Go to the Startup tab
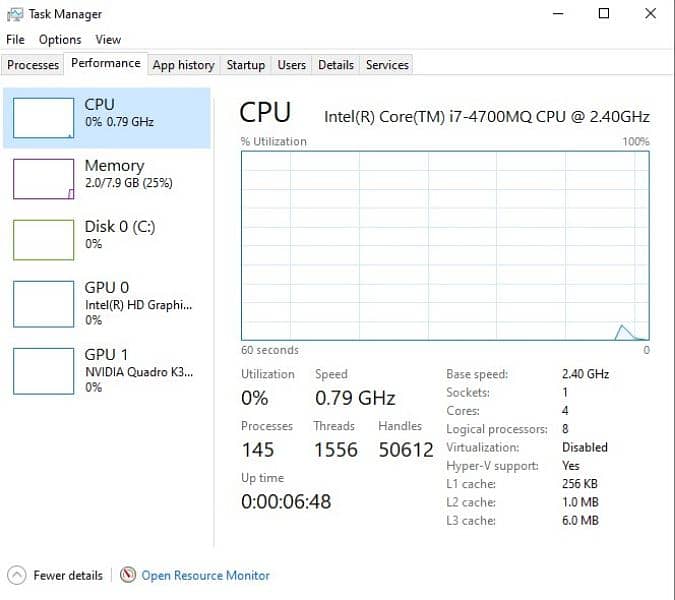The image size is (675, 600). (245, 65)
